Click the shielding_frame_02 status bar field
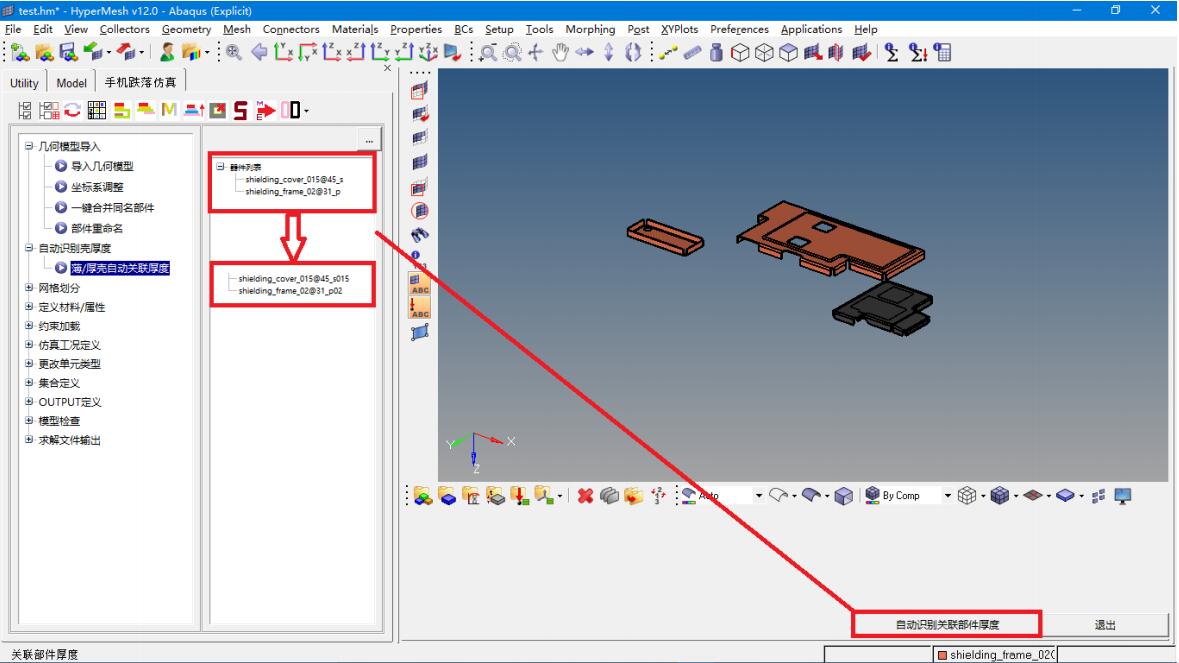This screenshot has width=1179, height=663. (996, 655)
